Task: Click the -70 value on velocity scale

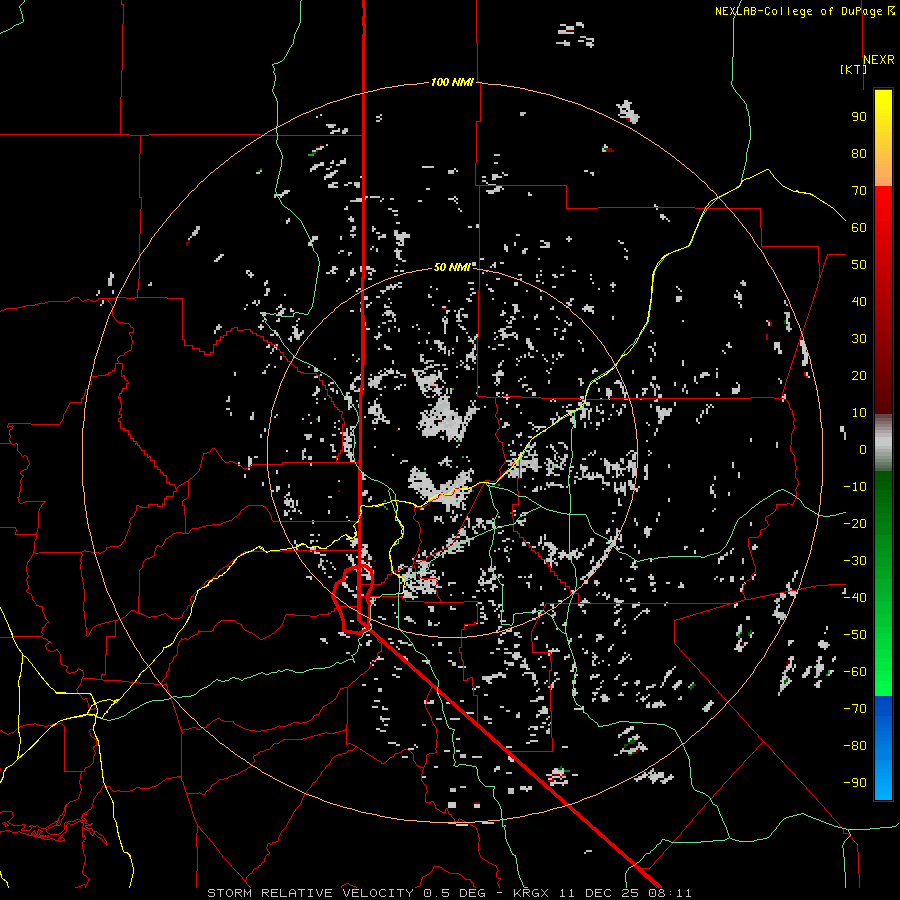Action: [x=855, y=709]
